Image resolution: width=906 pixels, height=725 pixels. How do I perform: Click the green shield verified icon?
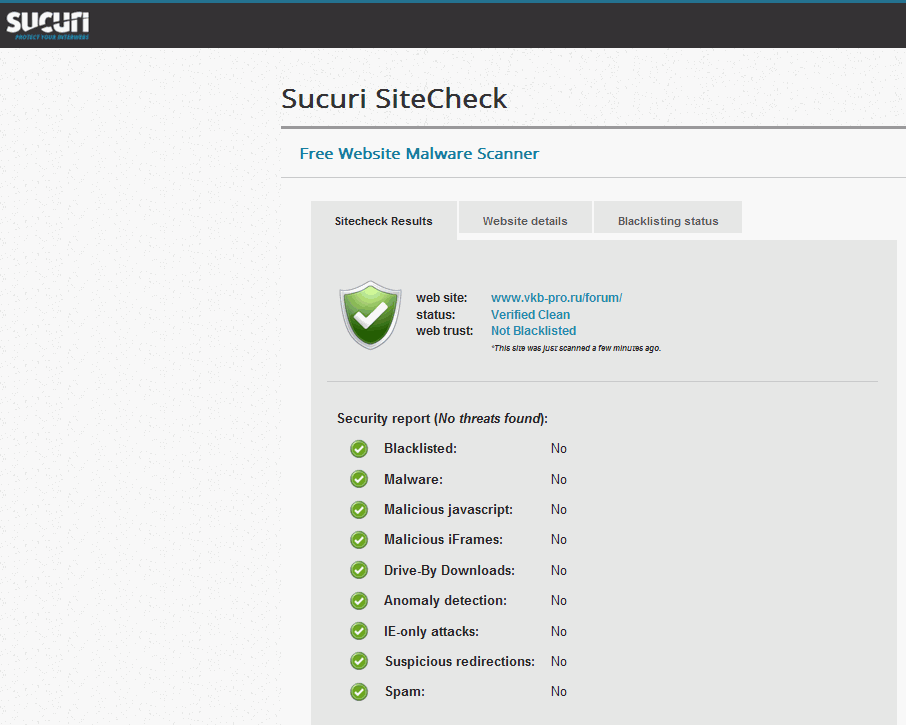pos(370,315)
